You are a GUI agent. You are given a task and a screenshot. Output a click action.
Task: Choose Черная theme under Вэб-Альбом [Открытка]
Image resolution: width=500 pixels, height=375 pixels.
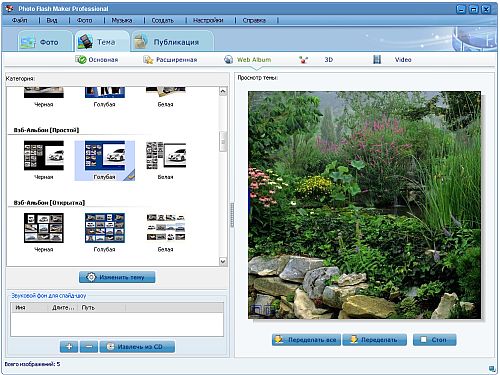(x=44, y=232)
